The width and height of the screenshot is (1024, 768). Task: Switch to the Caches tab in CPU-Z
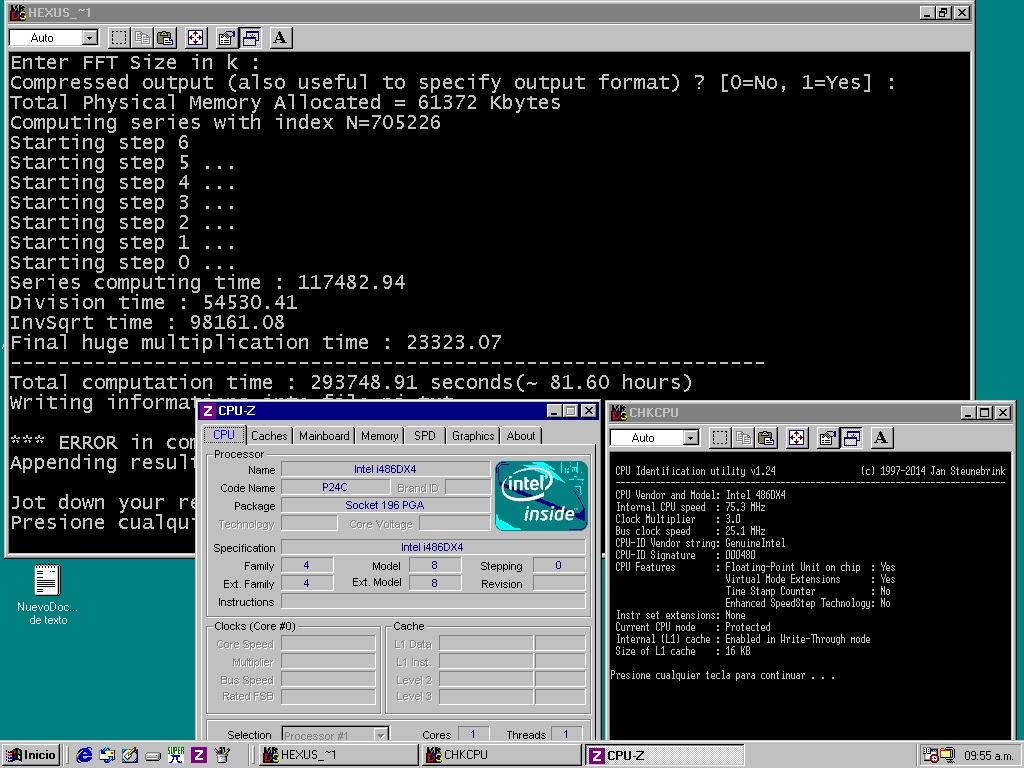[269, 436]
